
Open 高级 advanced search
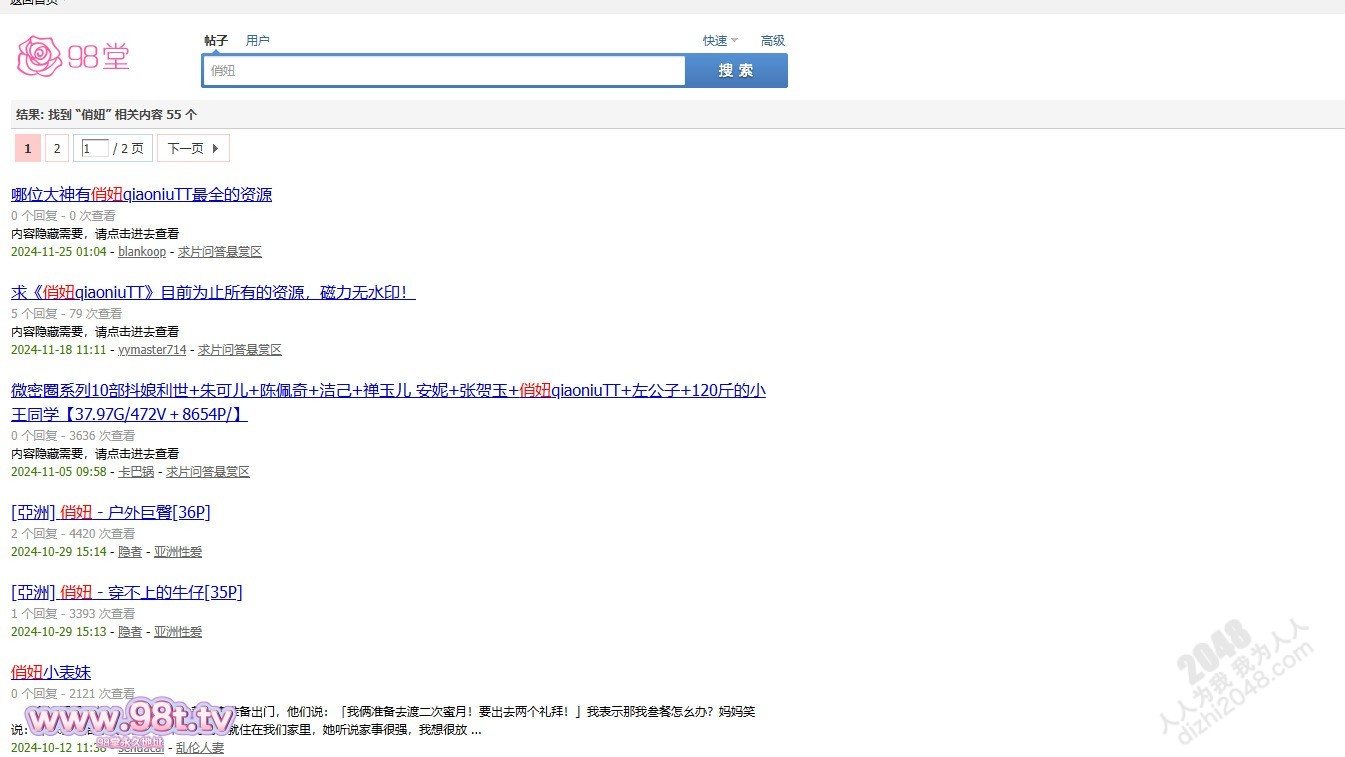[773, 41]
